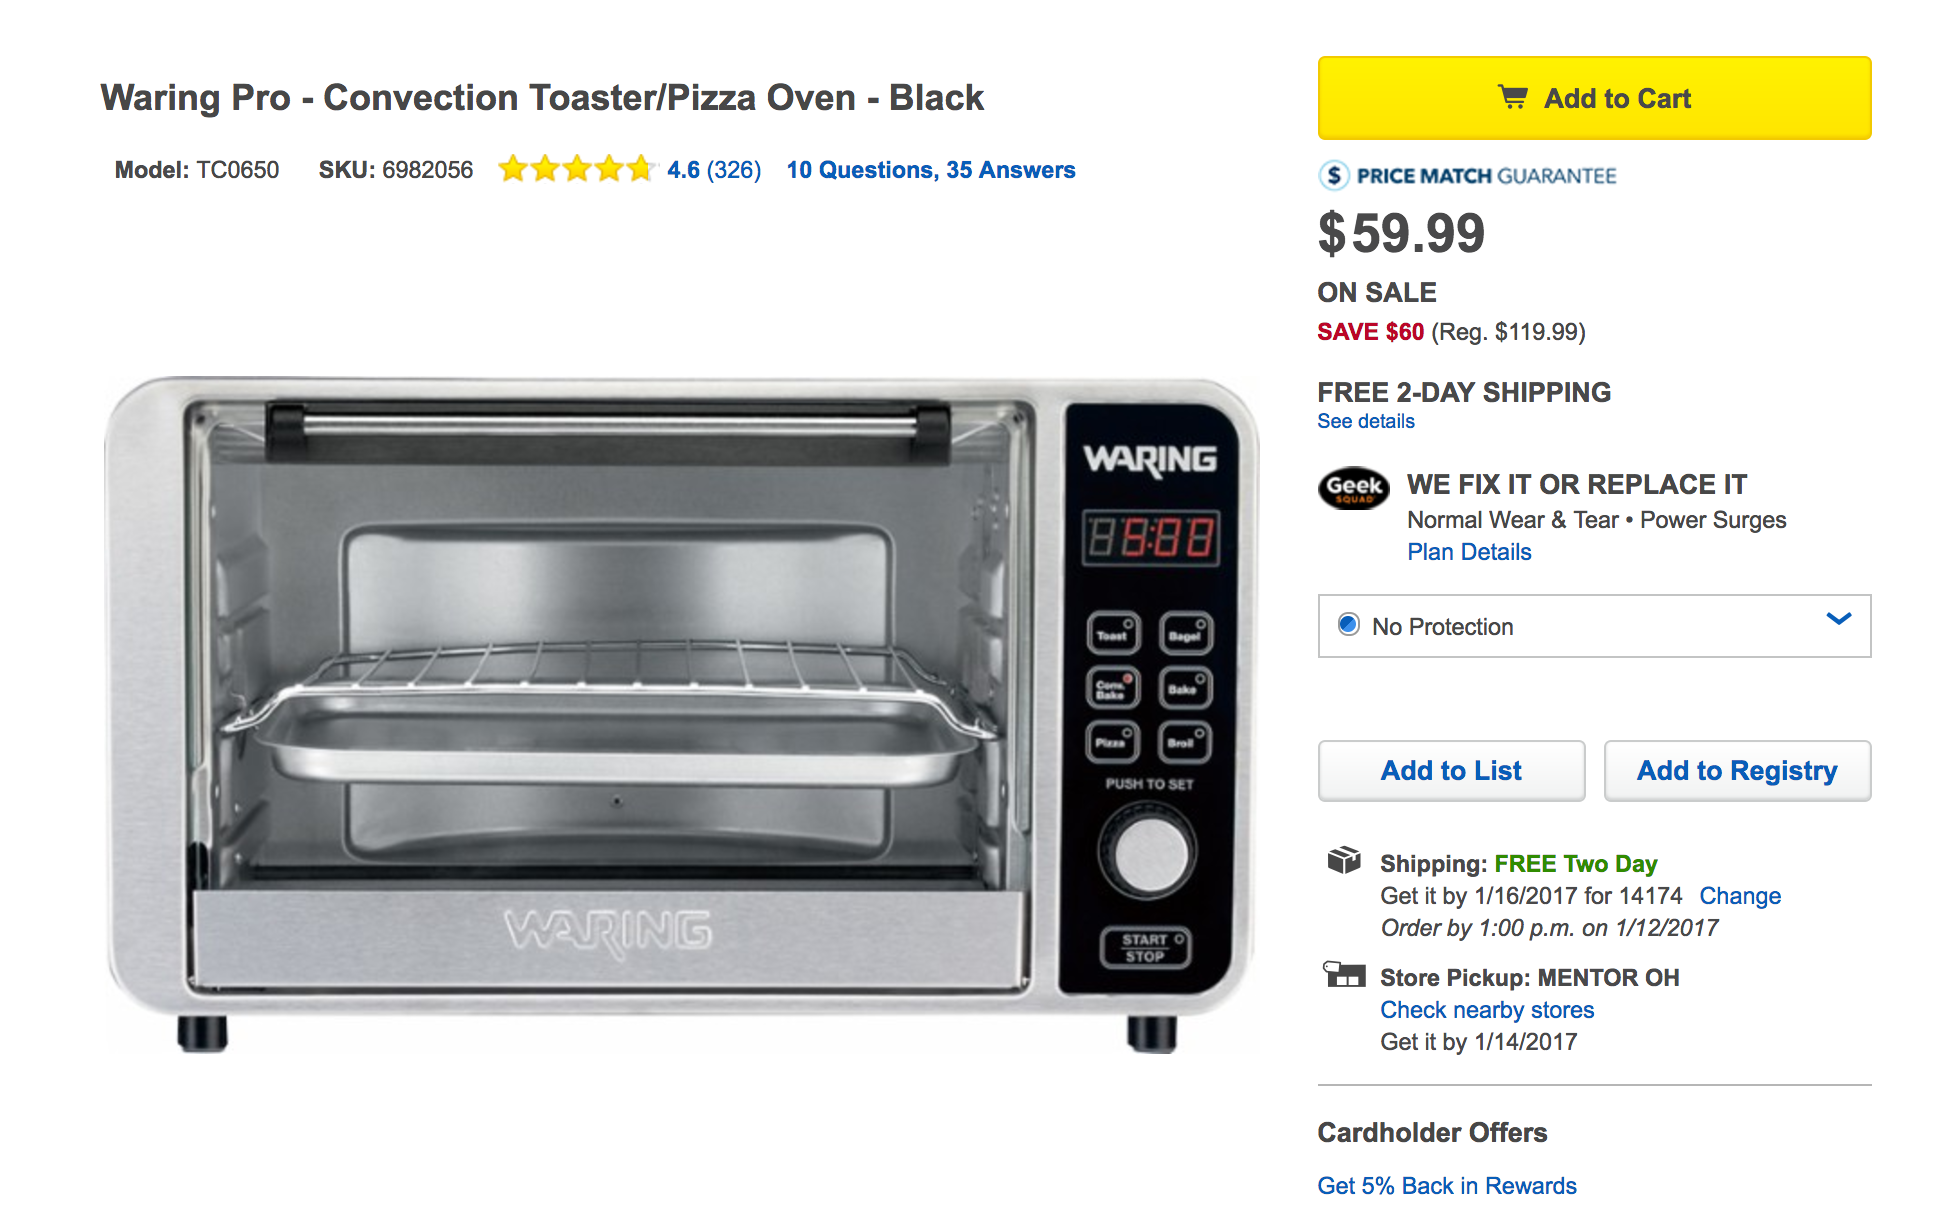This screenshot has width=1948, height=1212.
Task: Open Plan Details for Geek Squad coverage
Action: pos(1469,551)
